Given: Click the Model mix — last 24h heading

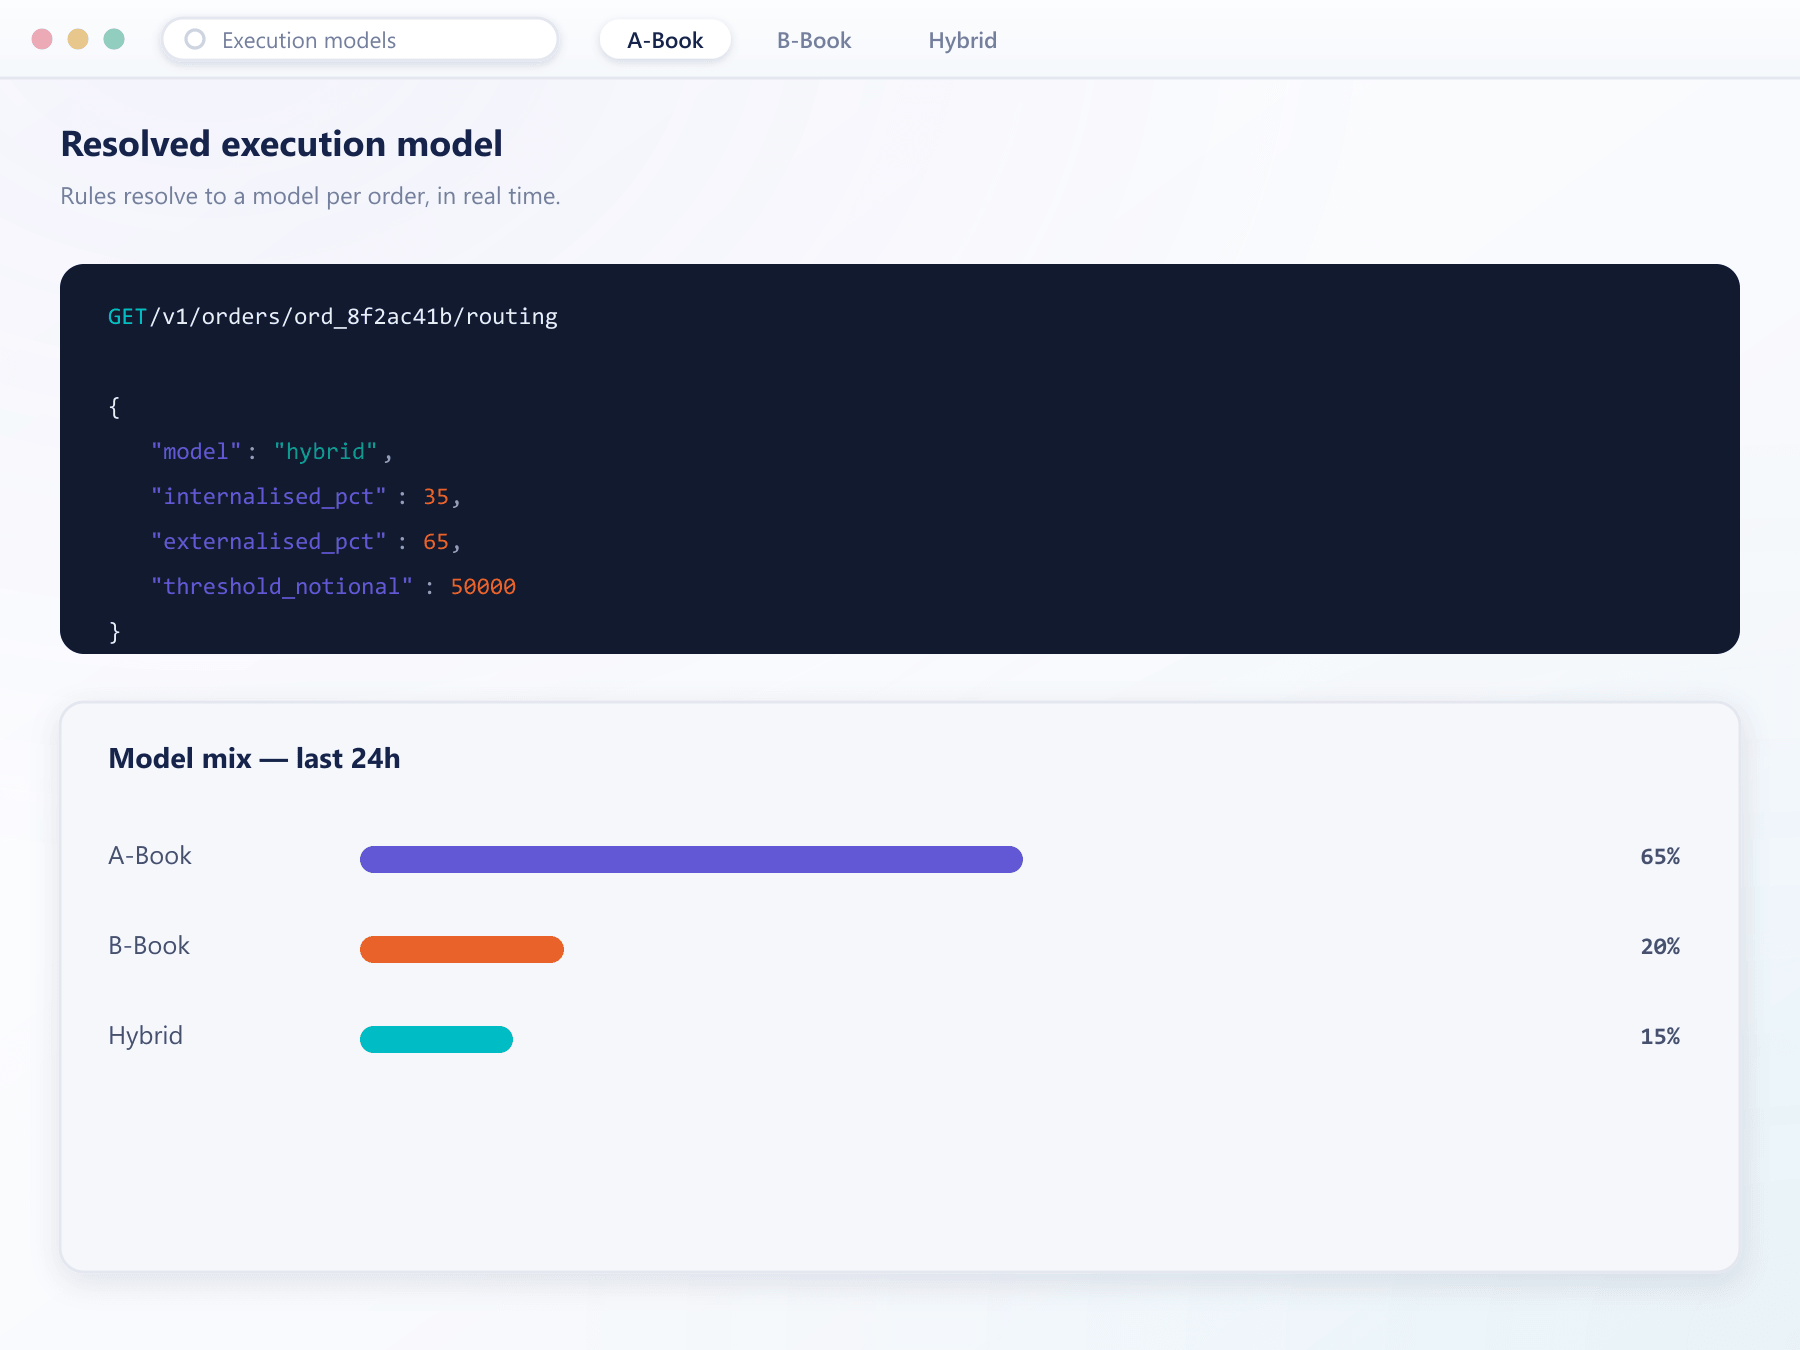Looking at the screenshot, I should pyautogui.click(x=254, y=759).
